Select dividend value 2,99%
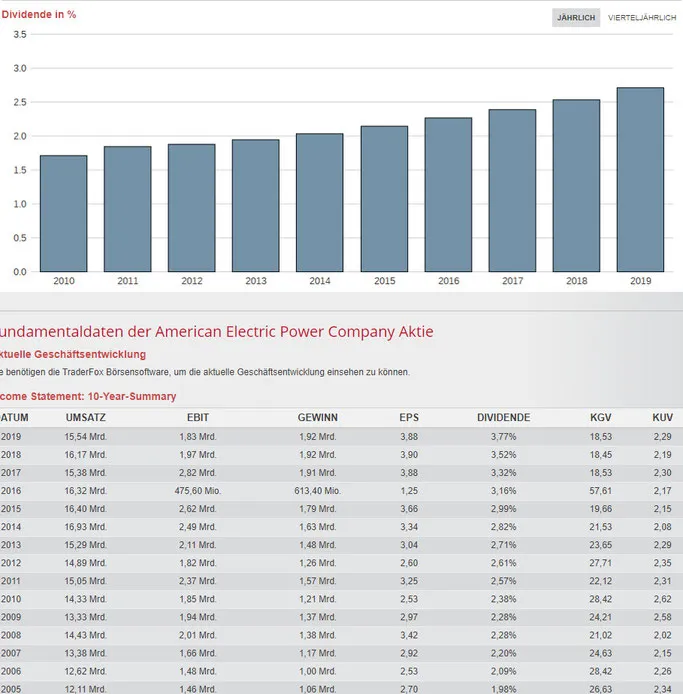Viewport: 683px width, 694px height. pyautogui.click(x=503, y=509)
